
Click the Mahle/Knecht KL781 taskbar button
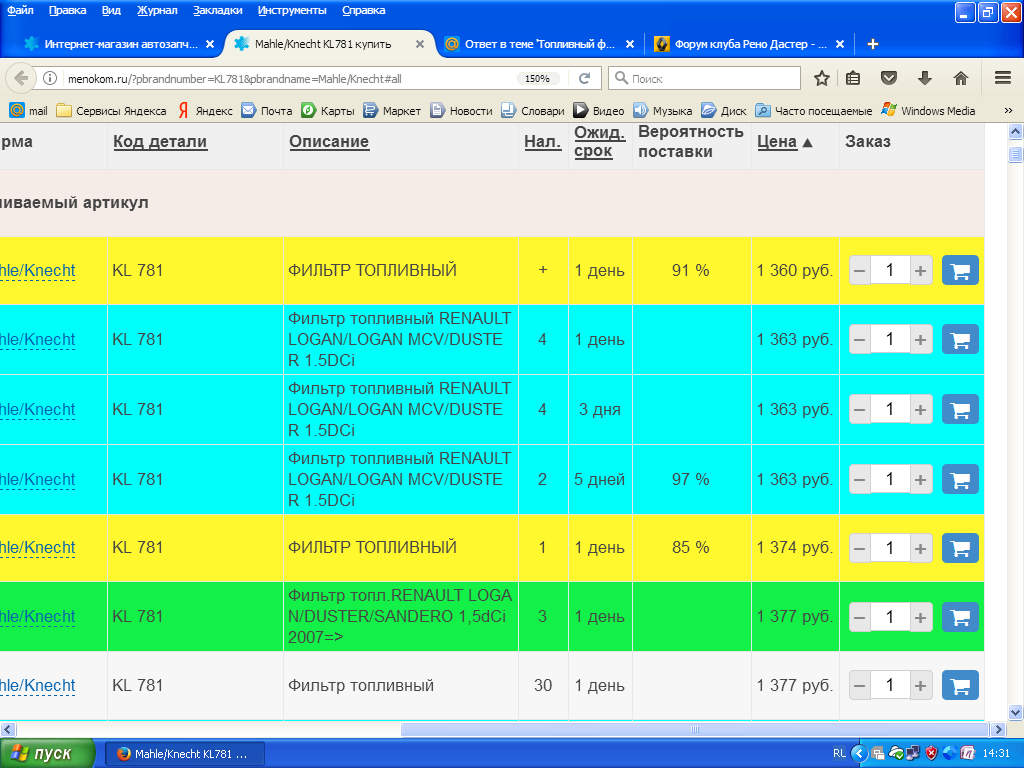click(x=185, y=754)
